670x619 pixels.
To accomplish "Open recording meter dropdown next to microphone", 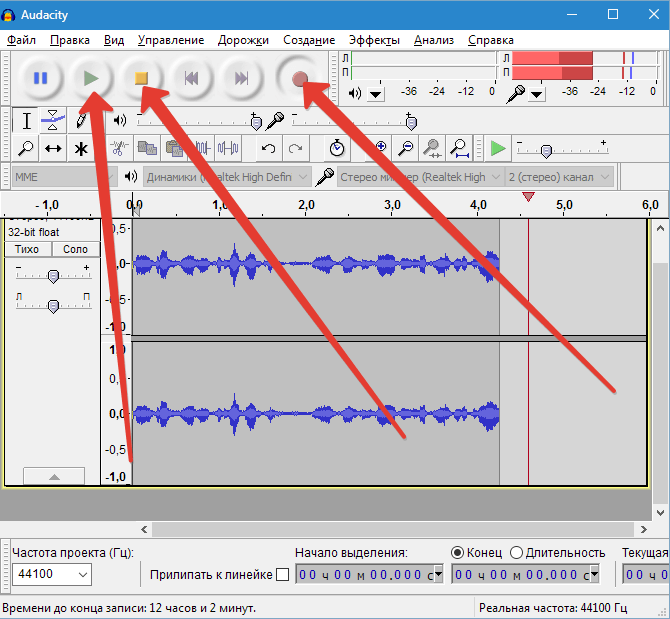I will (537, 94).
